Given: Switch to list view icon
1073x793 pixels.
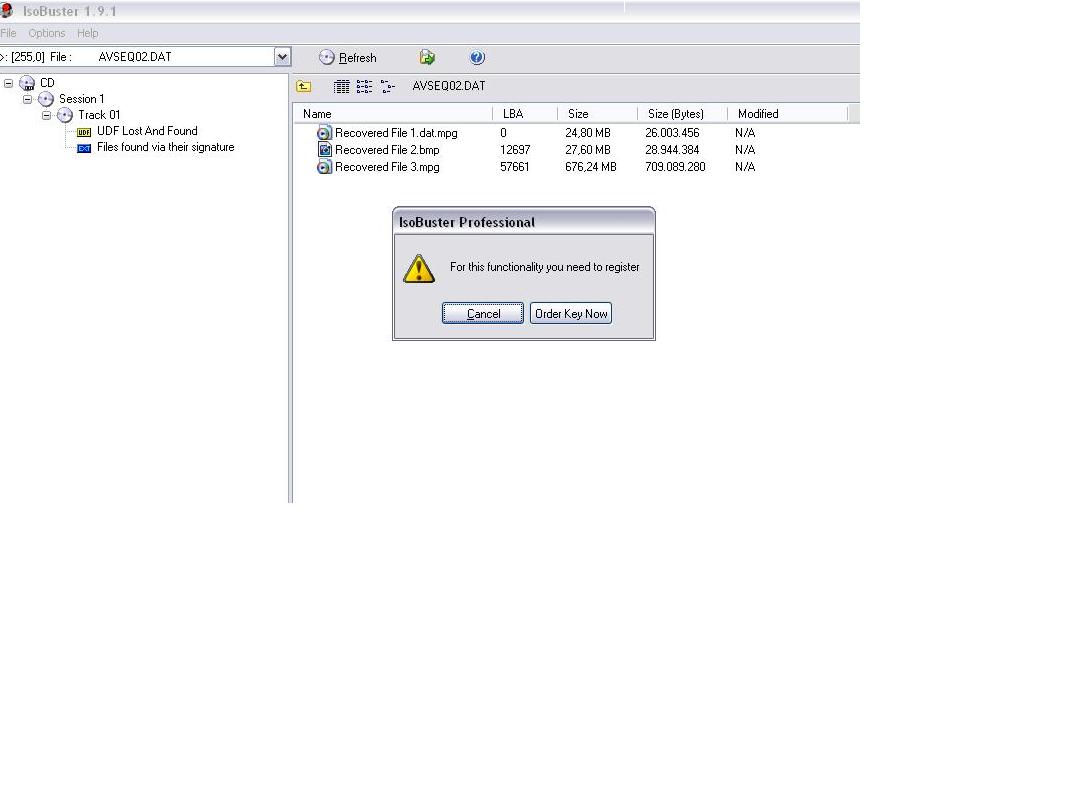Looking at the screenshot, I should 364,86.
